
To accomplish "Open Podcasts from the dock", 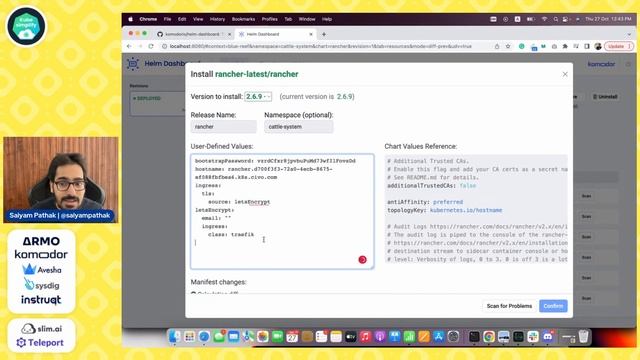I will pyautogui.click(x=380, y=337).
